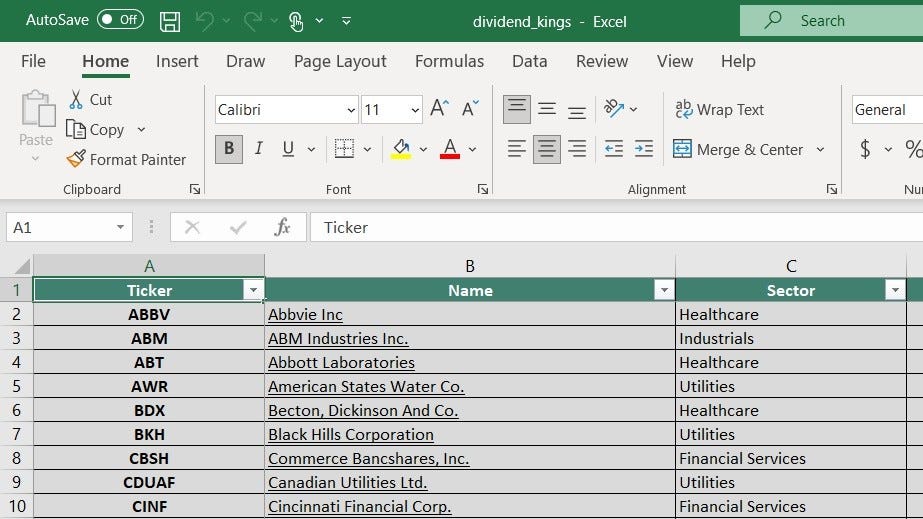Screen dimensions: 923x519
Task: Apply the red font color swatch
Action: pyautogui.click(x=450, y=149)
